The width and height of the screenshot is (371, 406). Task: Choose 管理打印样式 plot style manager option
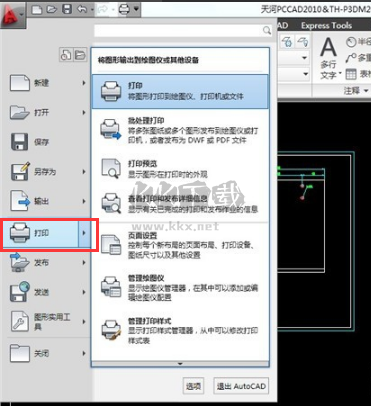[180, 331]
